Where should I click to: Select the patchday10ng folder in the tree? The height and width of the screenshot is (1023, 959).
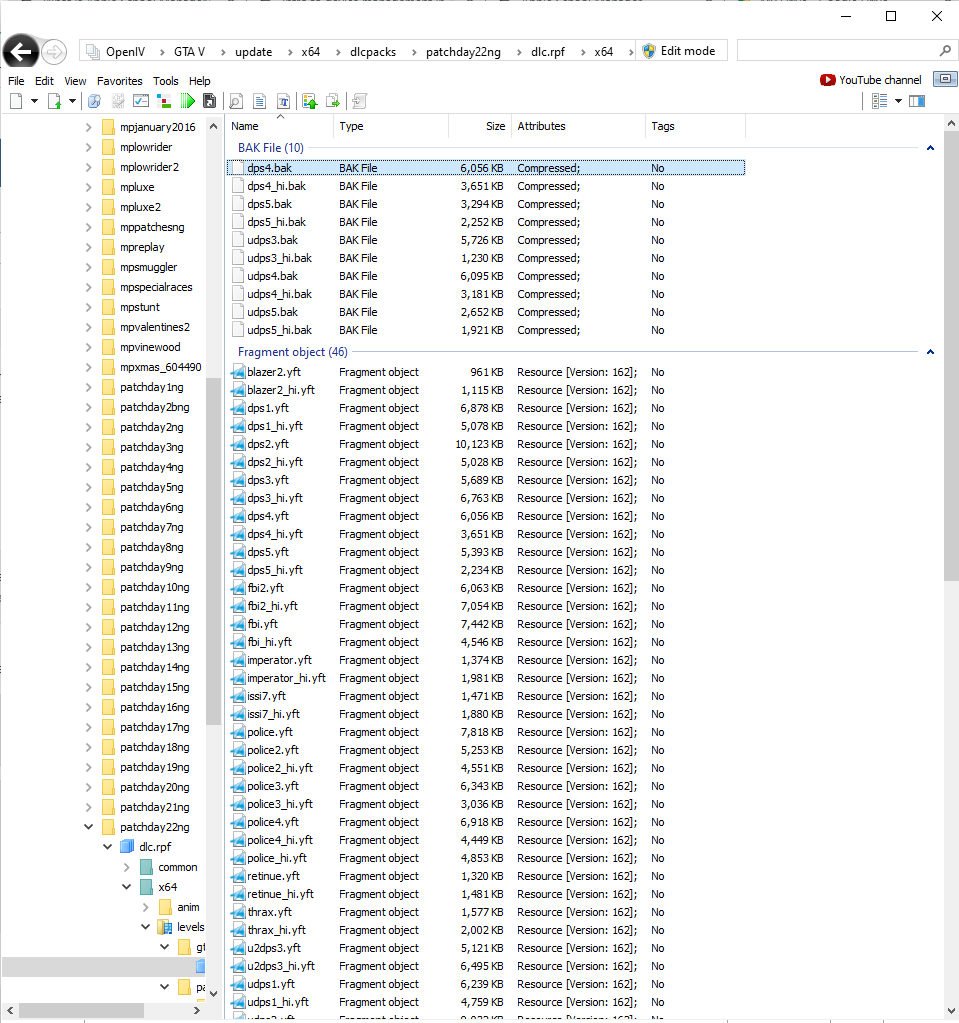pos(155,587)
